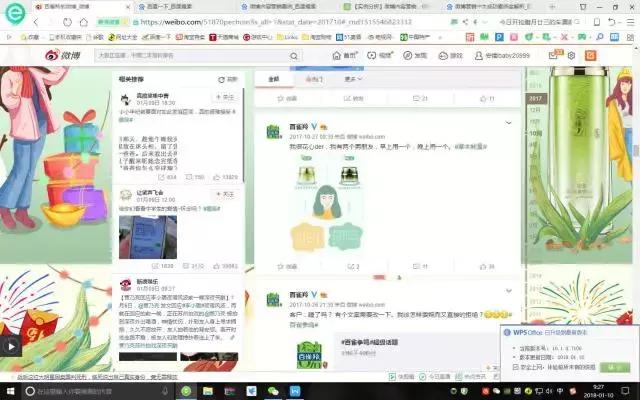Image resolution: width=640 pixels, height=400 pixels.
Task: Toggle the checkbox in the WPS Office popup
Action: coord(516,367)
